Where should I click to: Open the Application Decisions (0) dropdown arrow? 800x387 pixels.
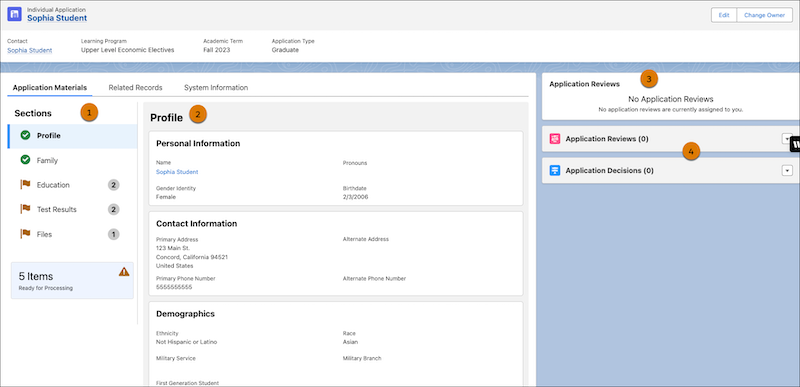[787, 170]
